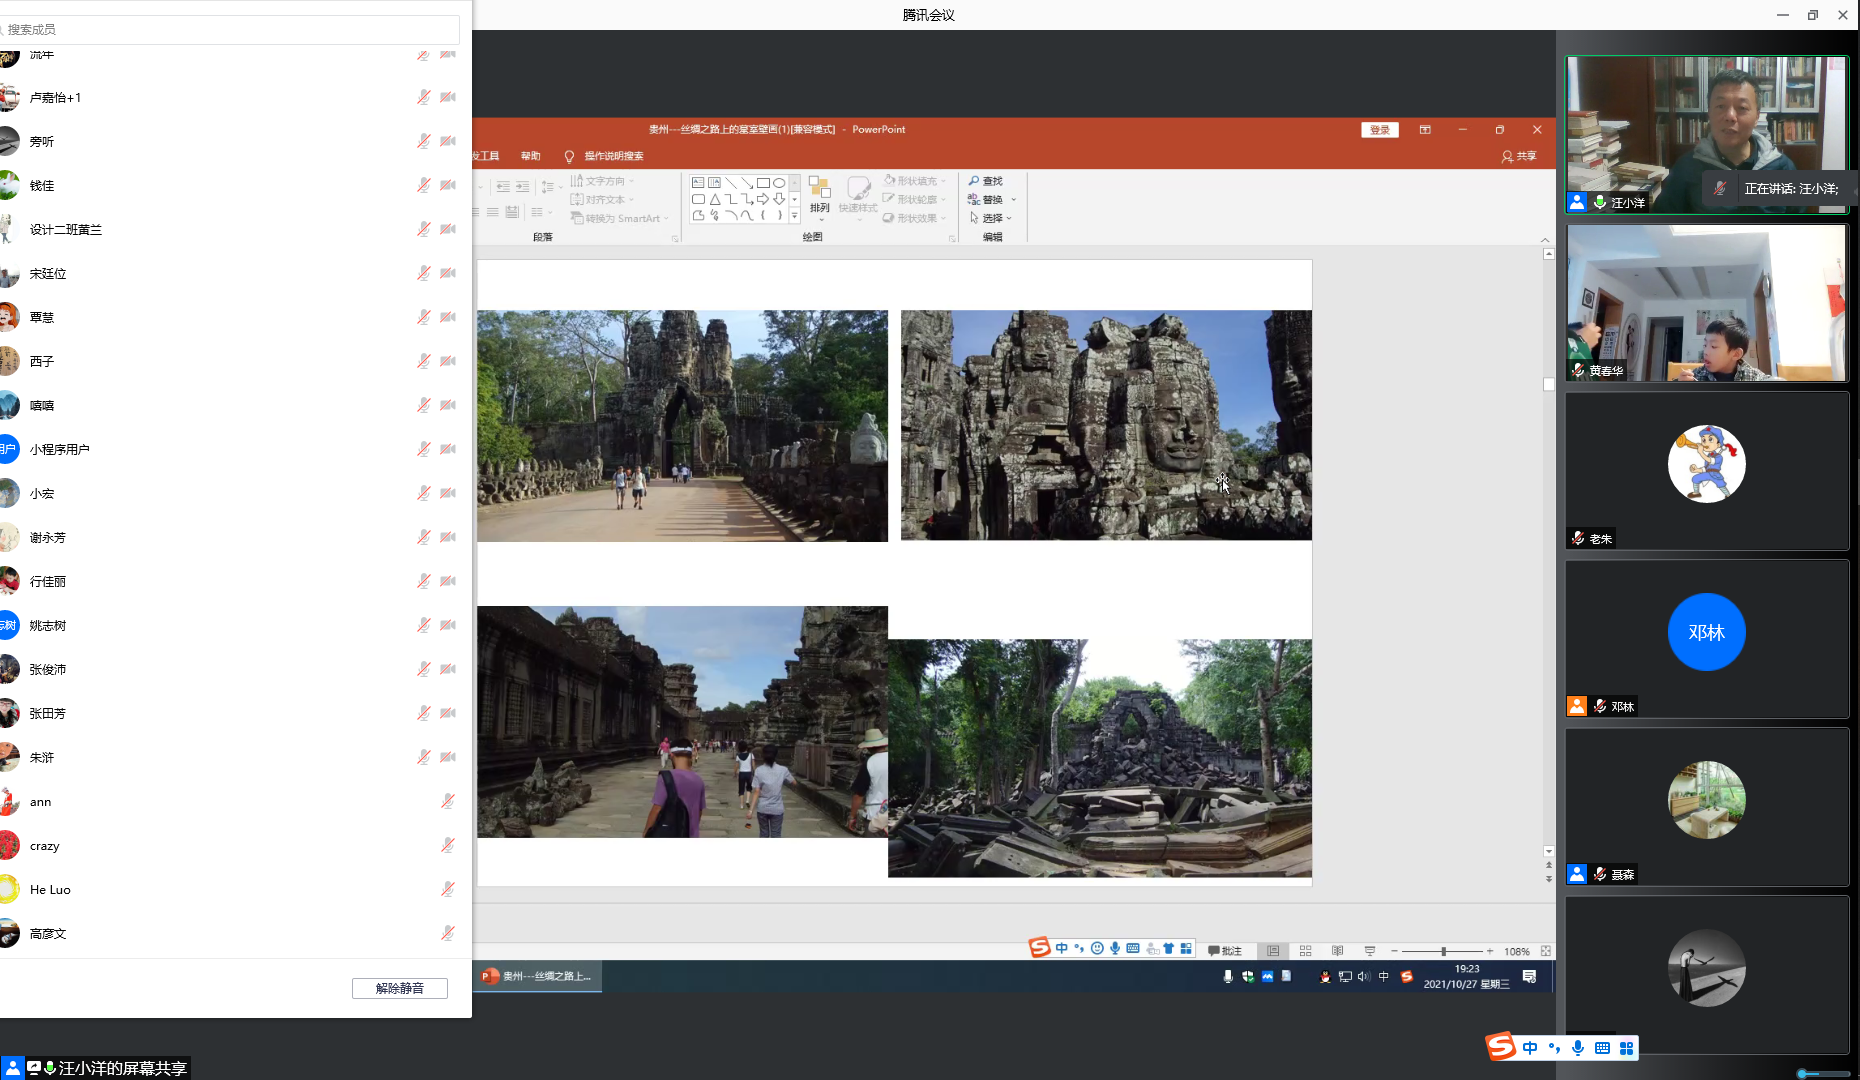Click the Sogou microphone icon in floating toolbar
The width and height of the screenshot is (1860, 1080).
[x=1578, y=1047]
